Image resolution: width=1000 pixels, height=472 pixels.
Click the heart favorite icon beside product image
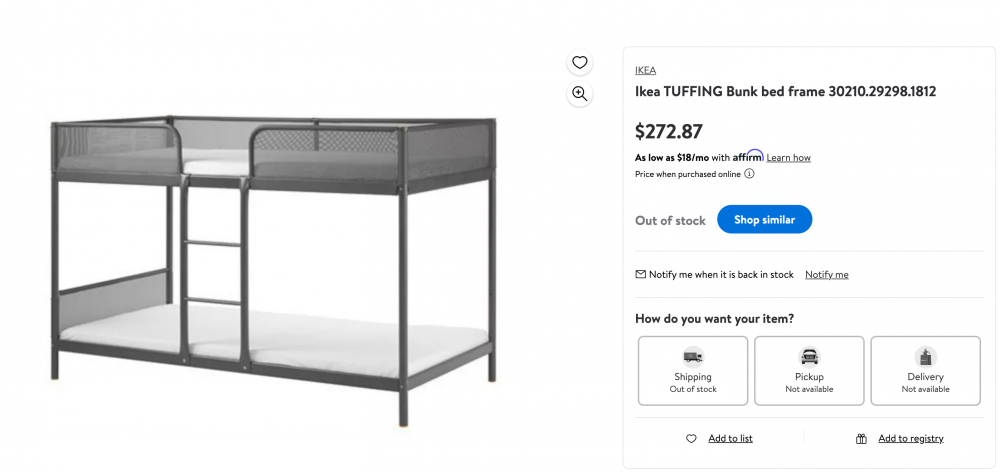pyautogui.click(x=579, y=63)
